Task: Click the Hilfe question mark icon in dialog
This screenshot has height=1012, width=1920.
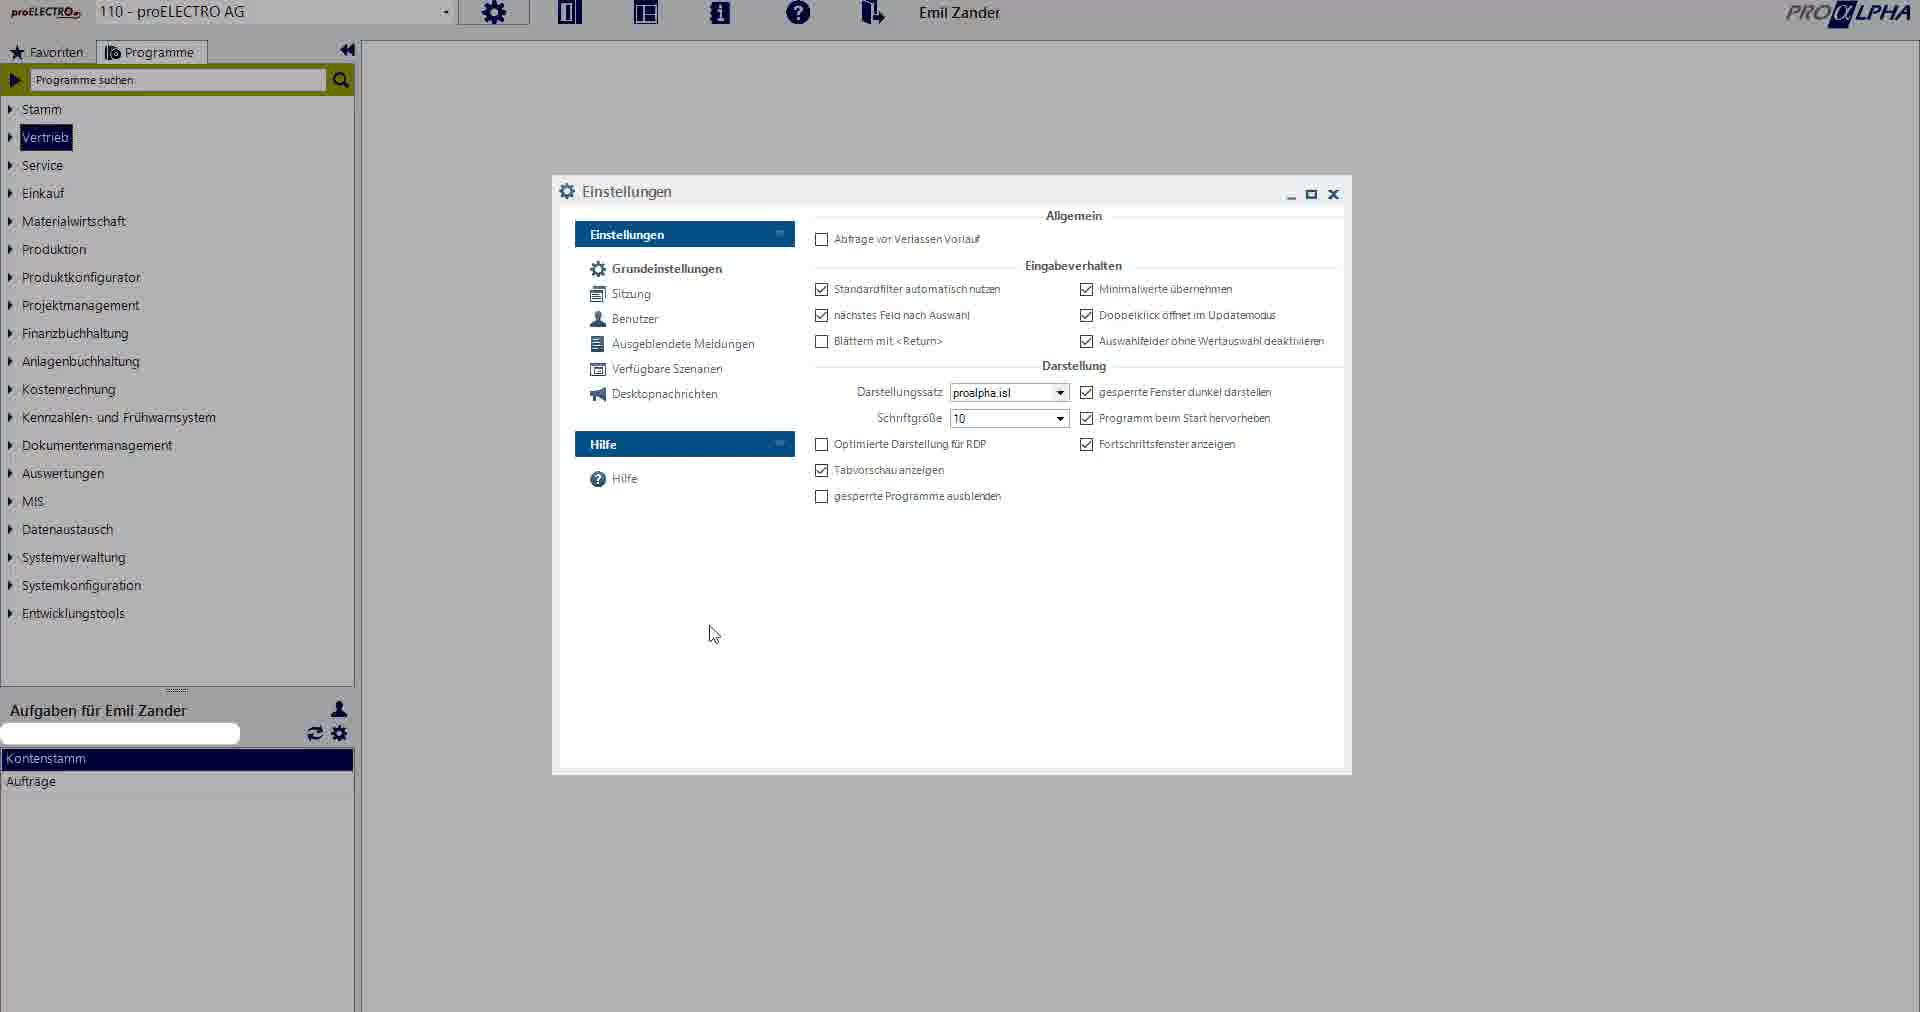Action: click(x=598, y=479)
